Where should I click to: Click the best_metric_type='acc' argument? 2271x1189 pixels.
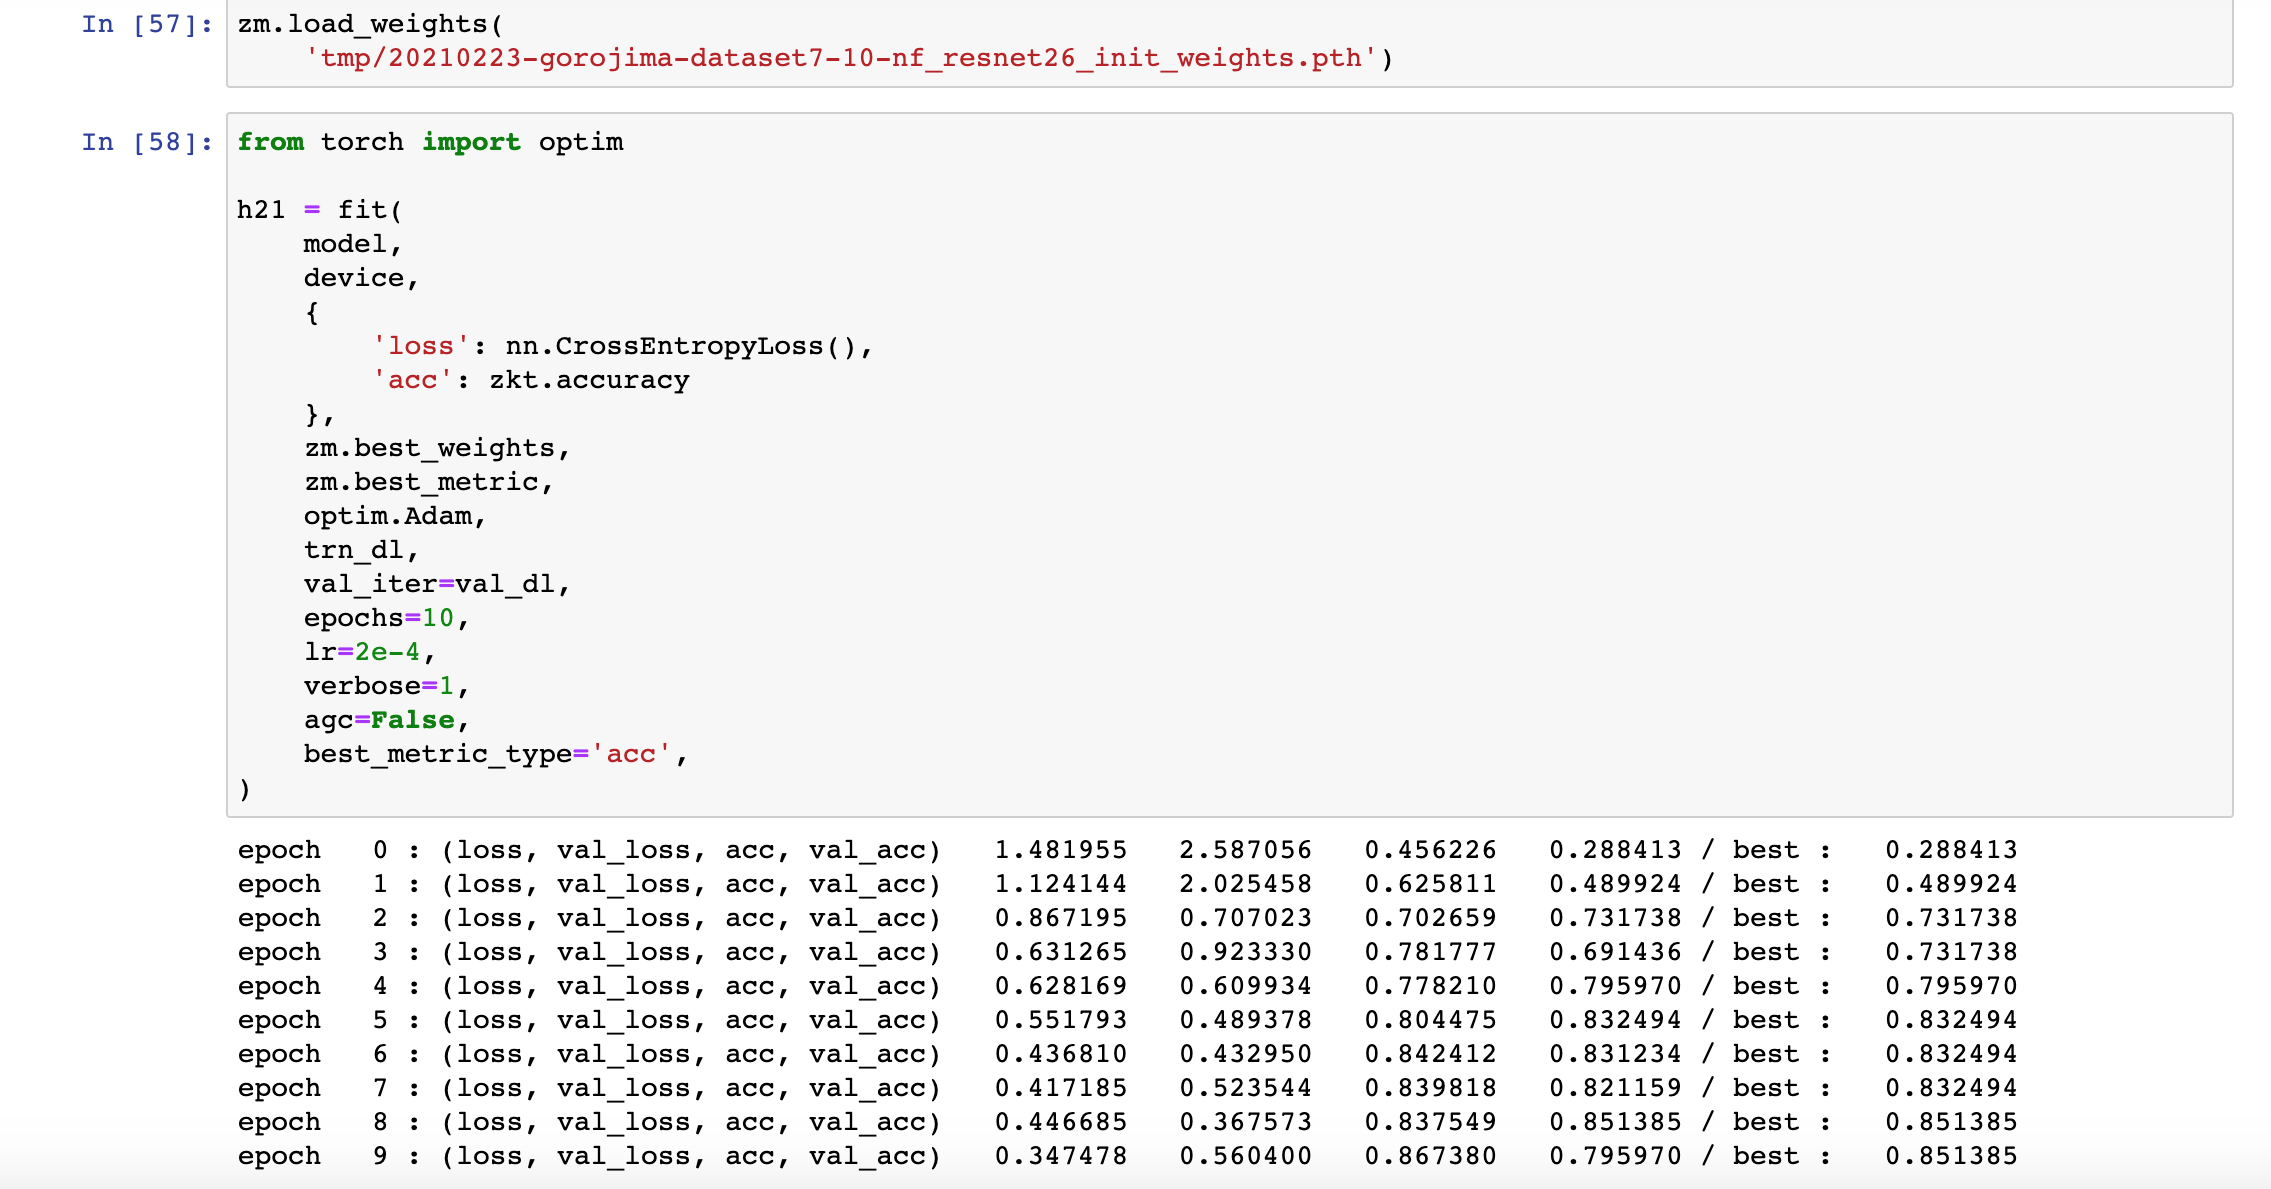click(496, 754)
